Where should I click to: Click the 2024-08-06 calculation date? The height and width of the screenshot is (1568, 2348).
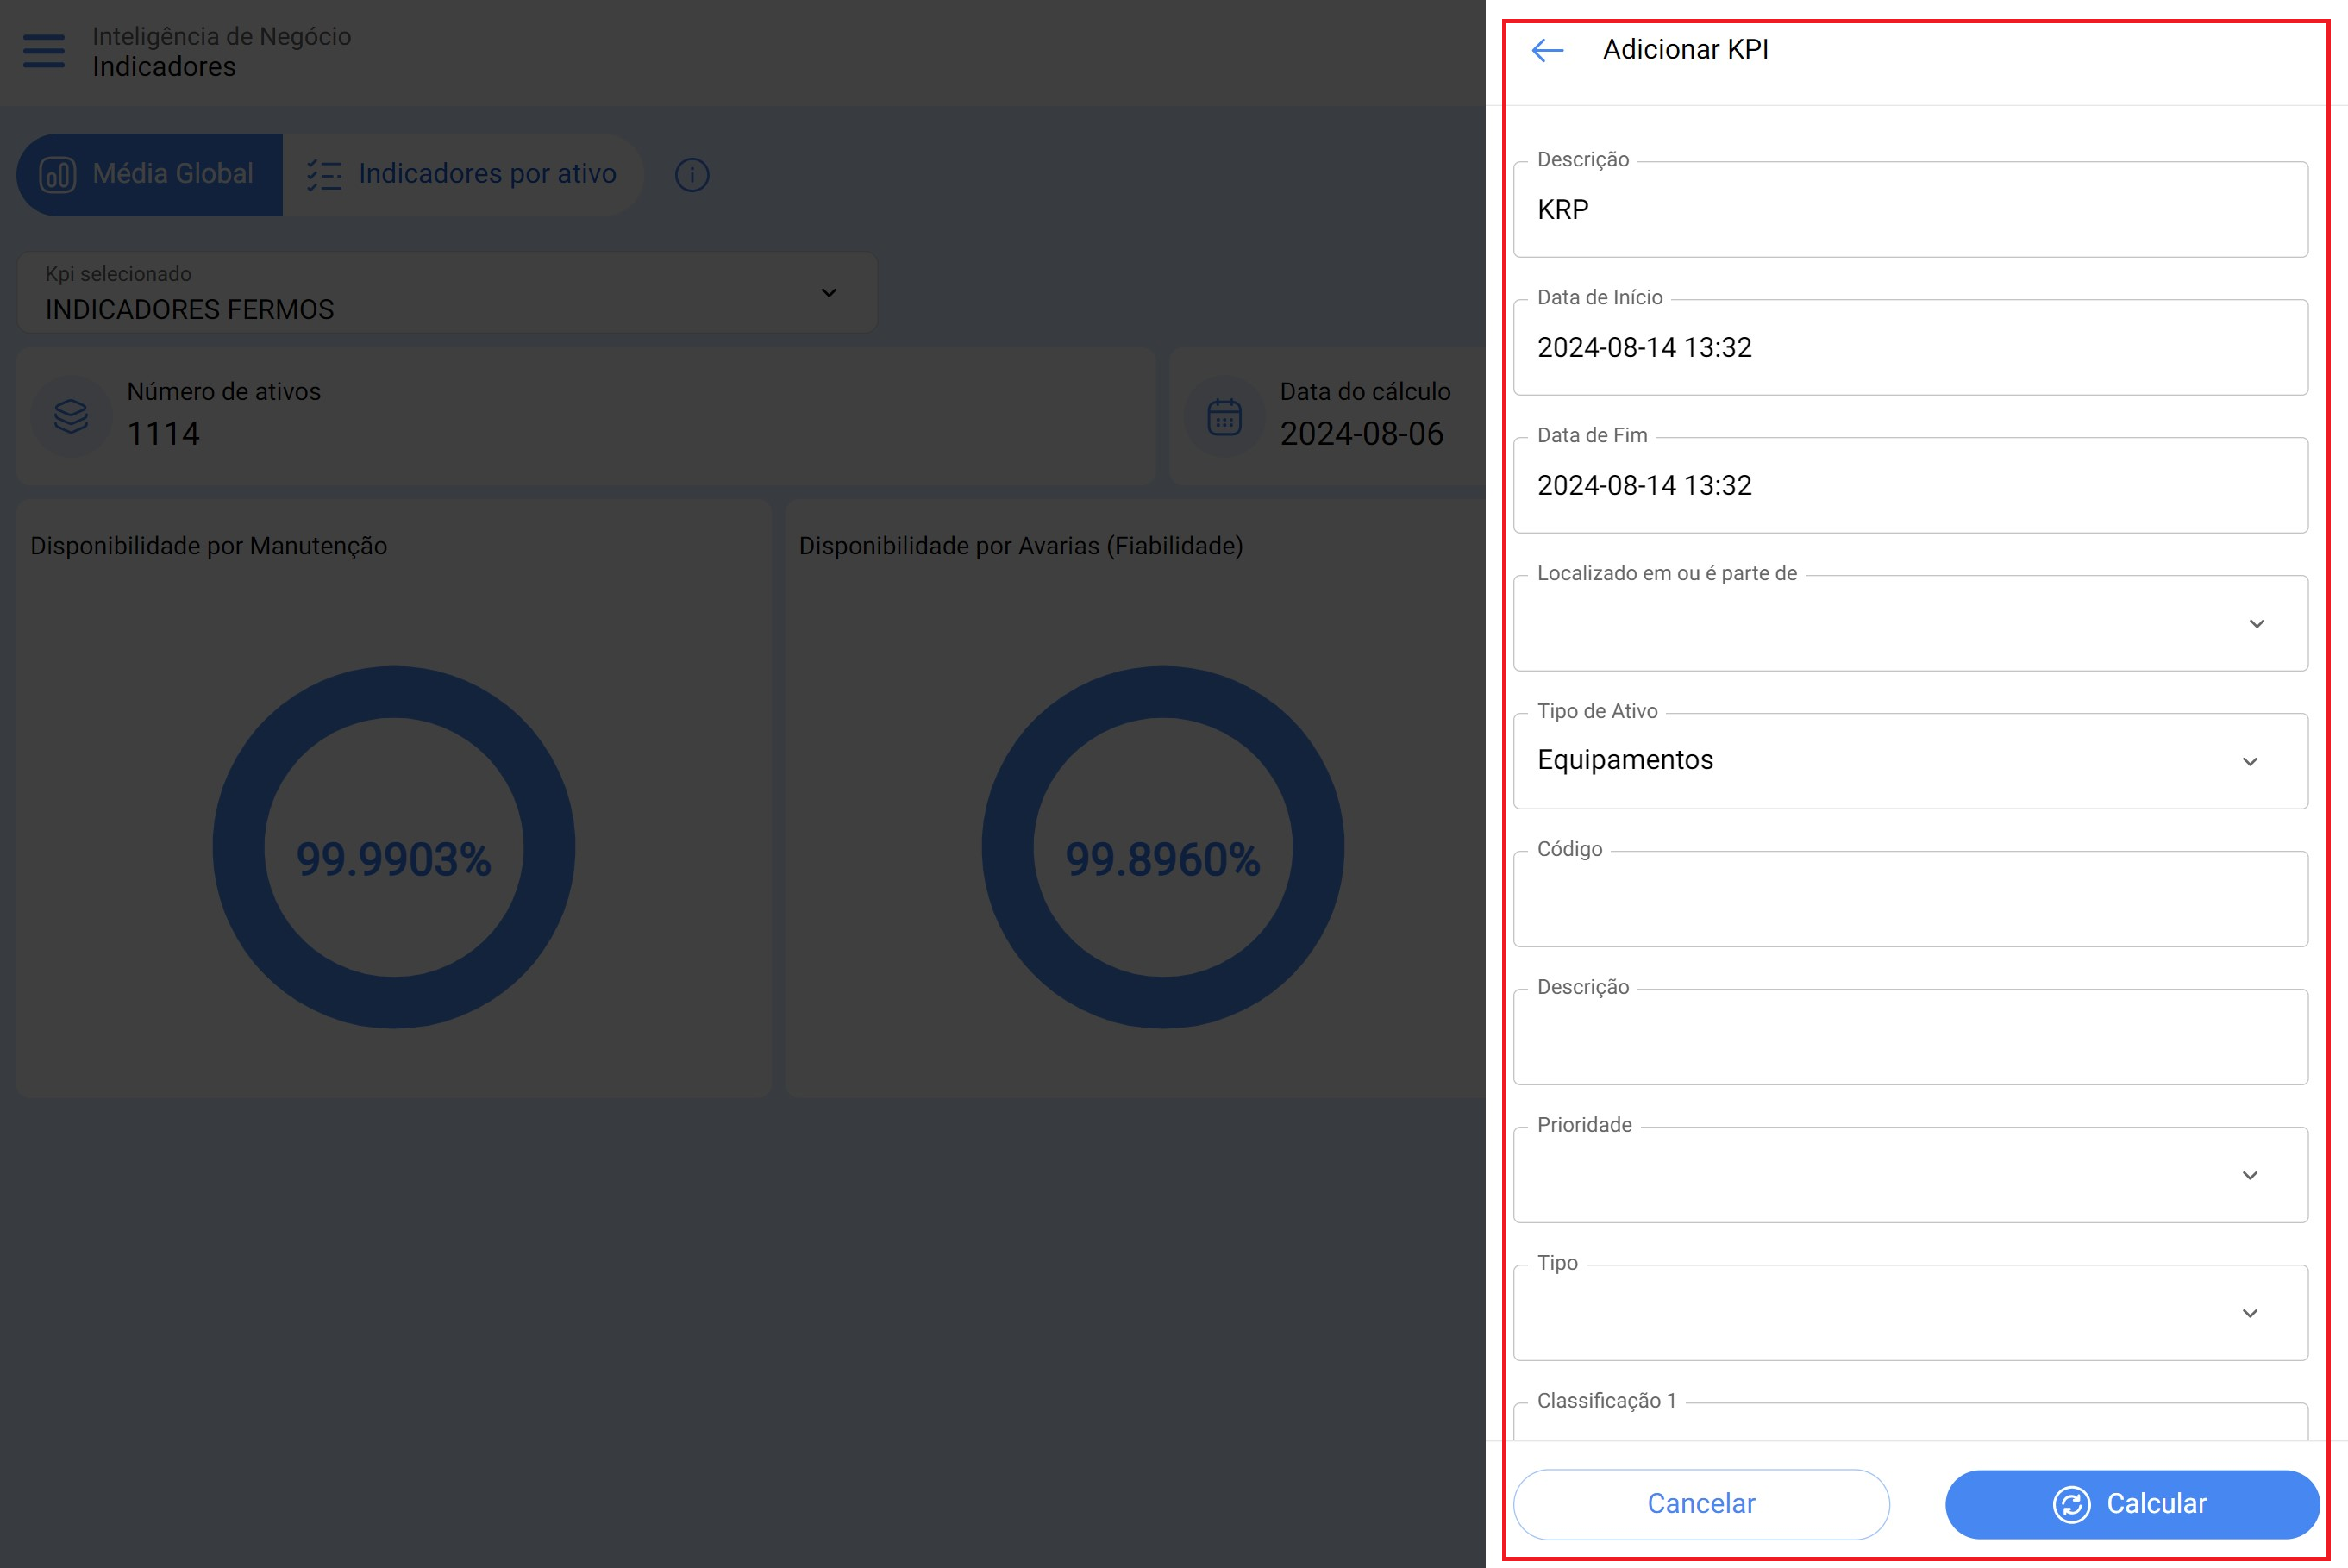click(x=1361, y=434)
